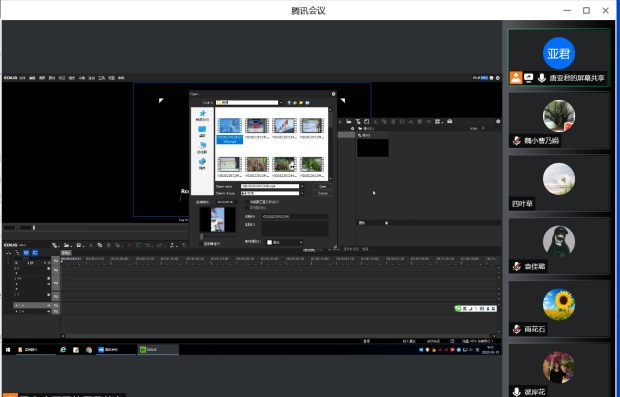620x397 pixels.
Task: Click the folder icon in bin window toolbar
Action: [349, 122]
